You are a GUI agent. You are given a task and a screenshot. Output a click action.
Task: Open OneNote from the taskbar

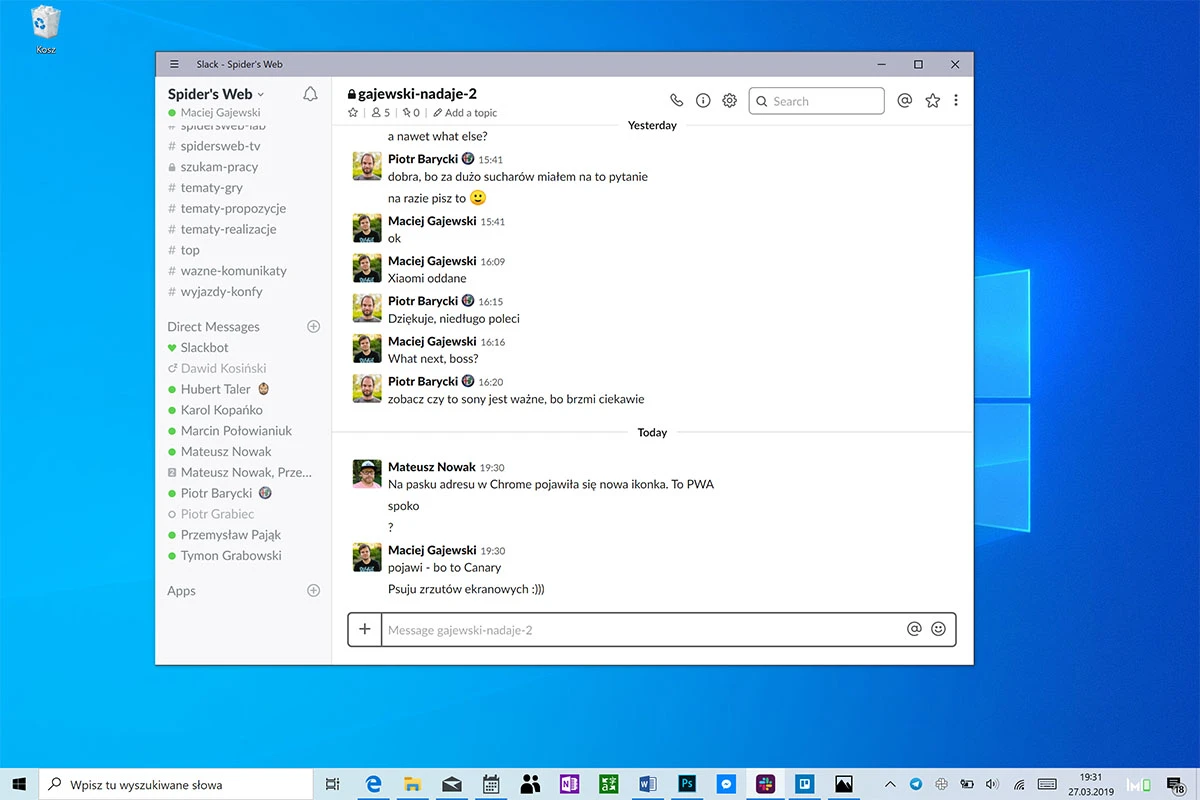pos(570,784)
